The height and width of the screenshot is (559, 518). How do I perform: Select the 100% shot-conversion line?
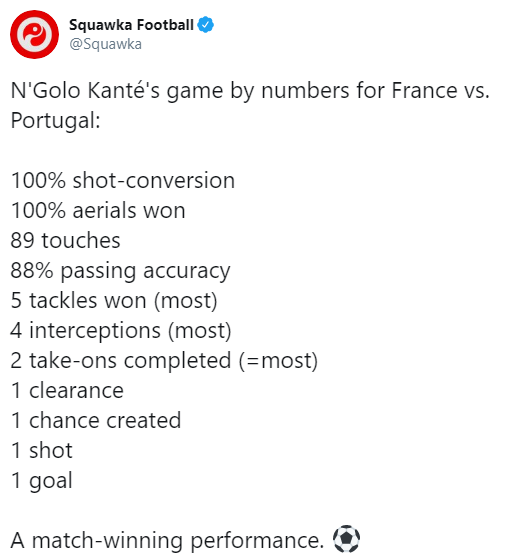point(123,180)
